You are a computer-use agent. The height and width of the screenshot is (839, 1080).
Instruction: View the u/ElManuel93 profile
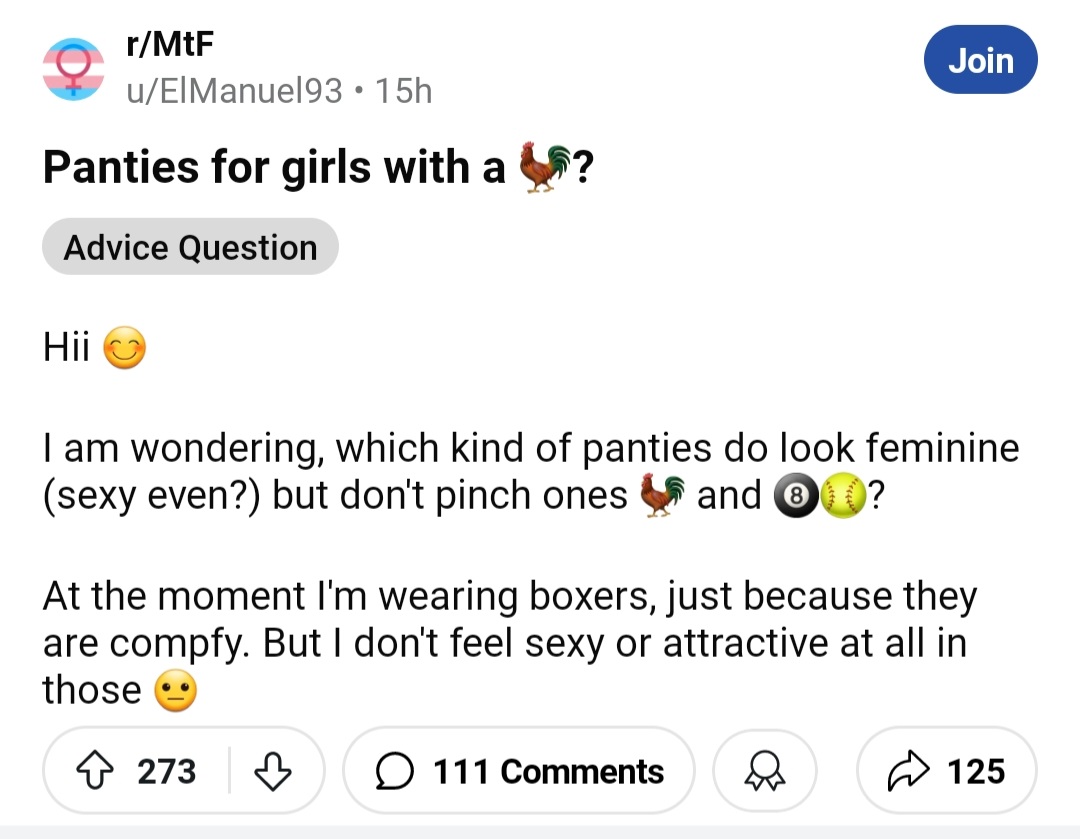click(x=234, y=91)
